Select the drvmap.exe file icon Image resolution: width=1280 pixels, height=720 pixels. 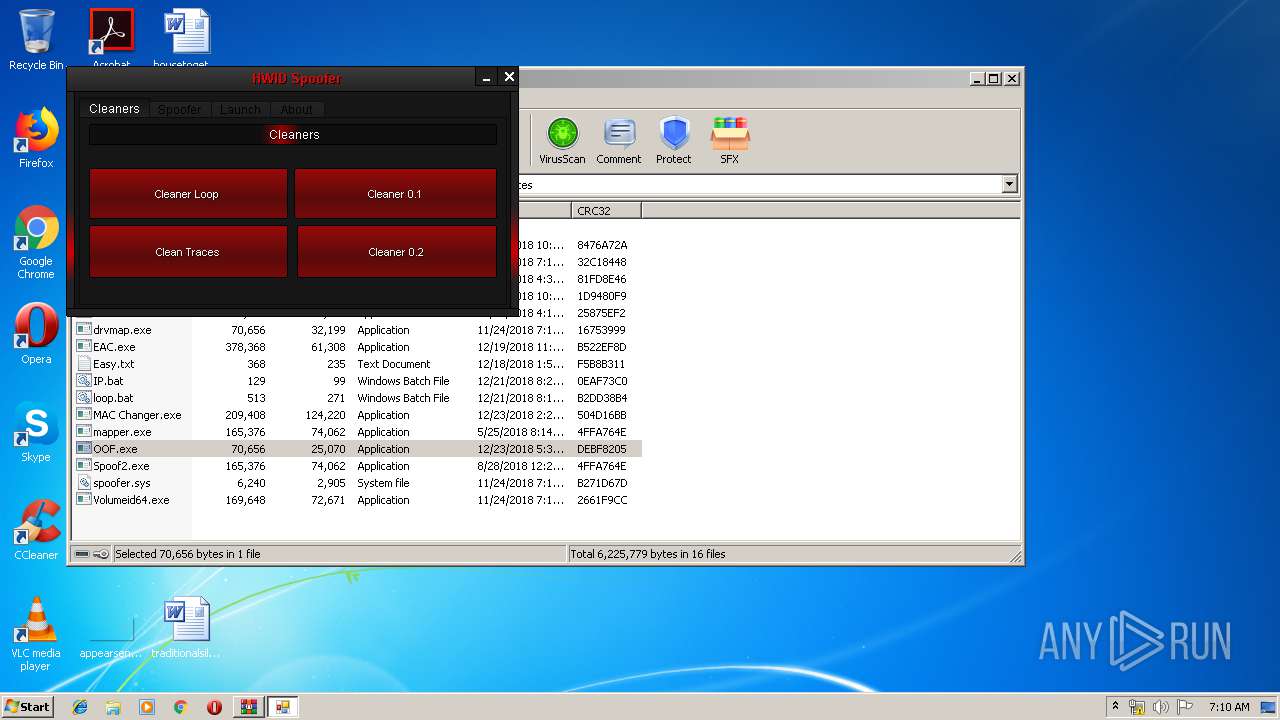coord(85,330)
